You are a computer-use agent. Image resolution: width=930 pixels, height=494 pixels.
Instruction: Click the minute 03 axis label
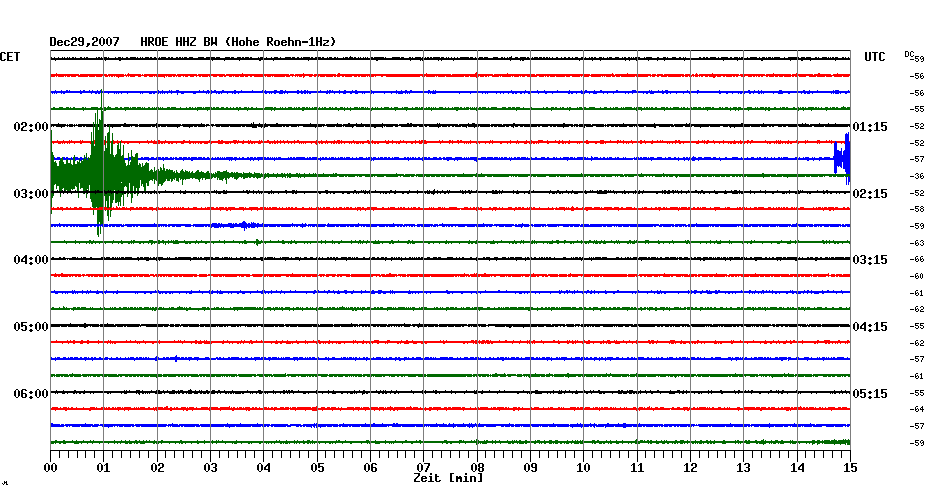pyautogui.click(x=211, y=467)
